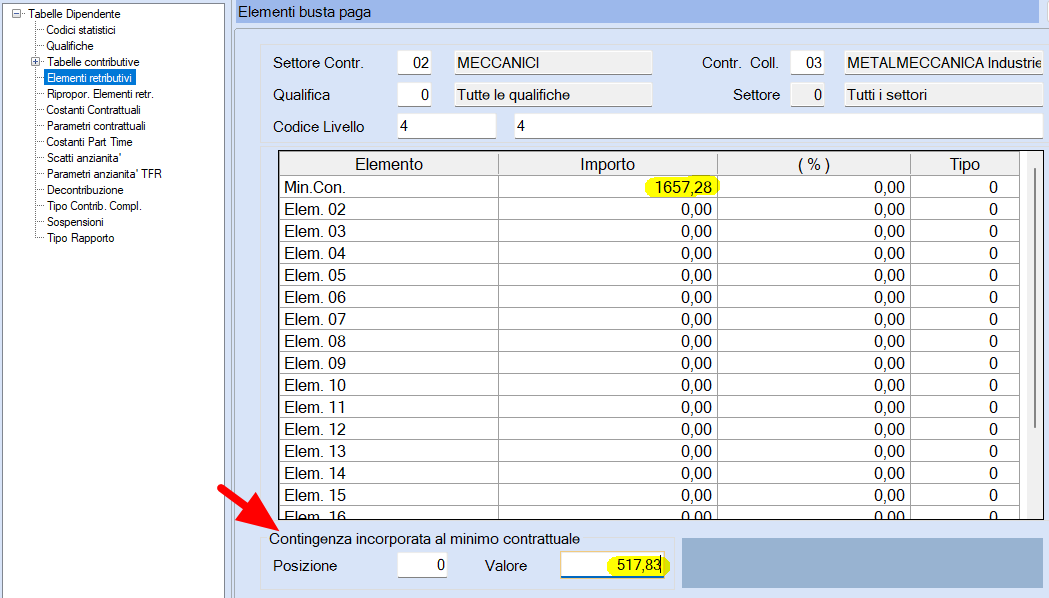Click the Posizione input field

(422, 565)
